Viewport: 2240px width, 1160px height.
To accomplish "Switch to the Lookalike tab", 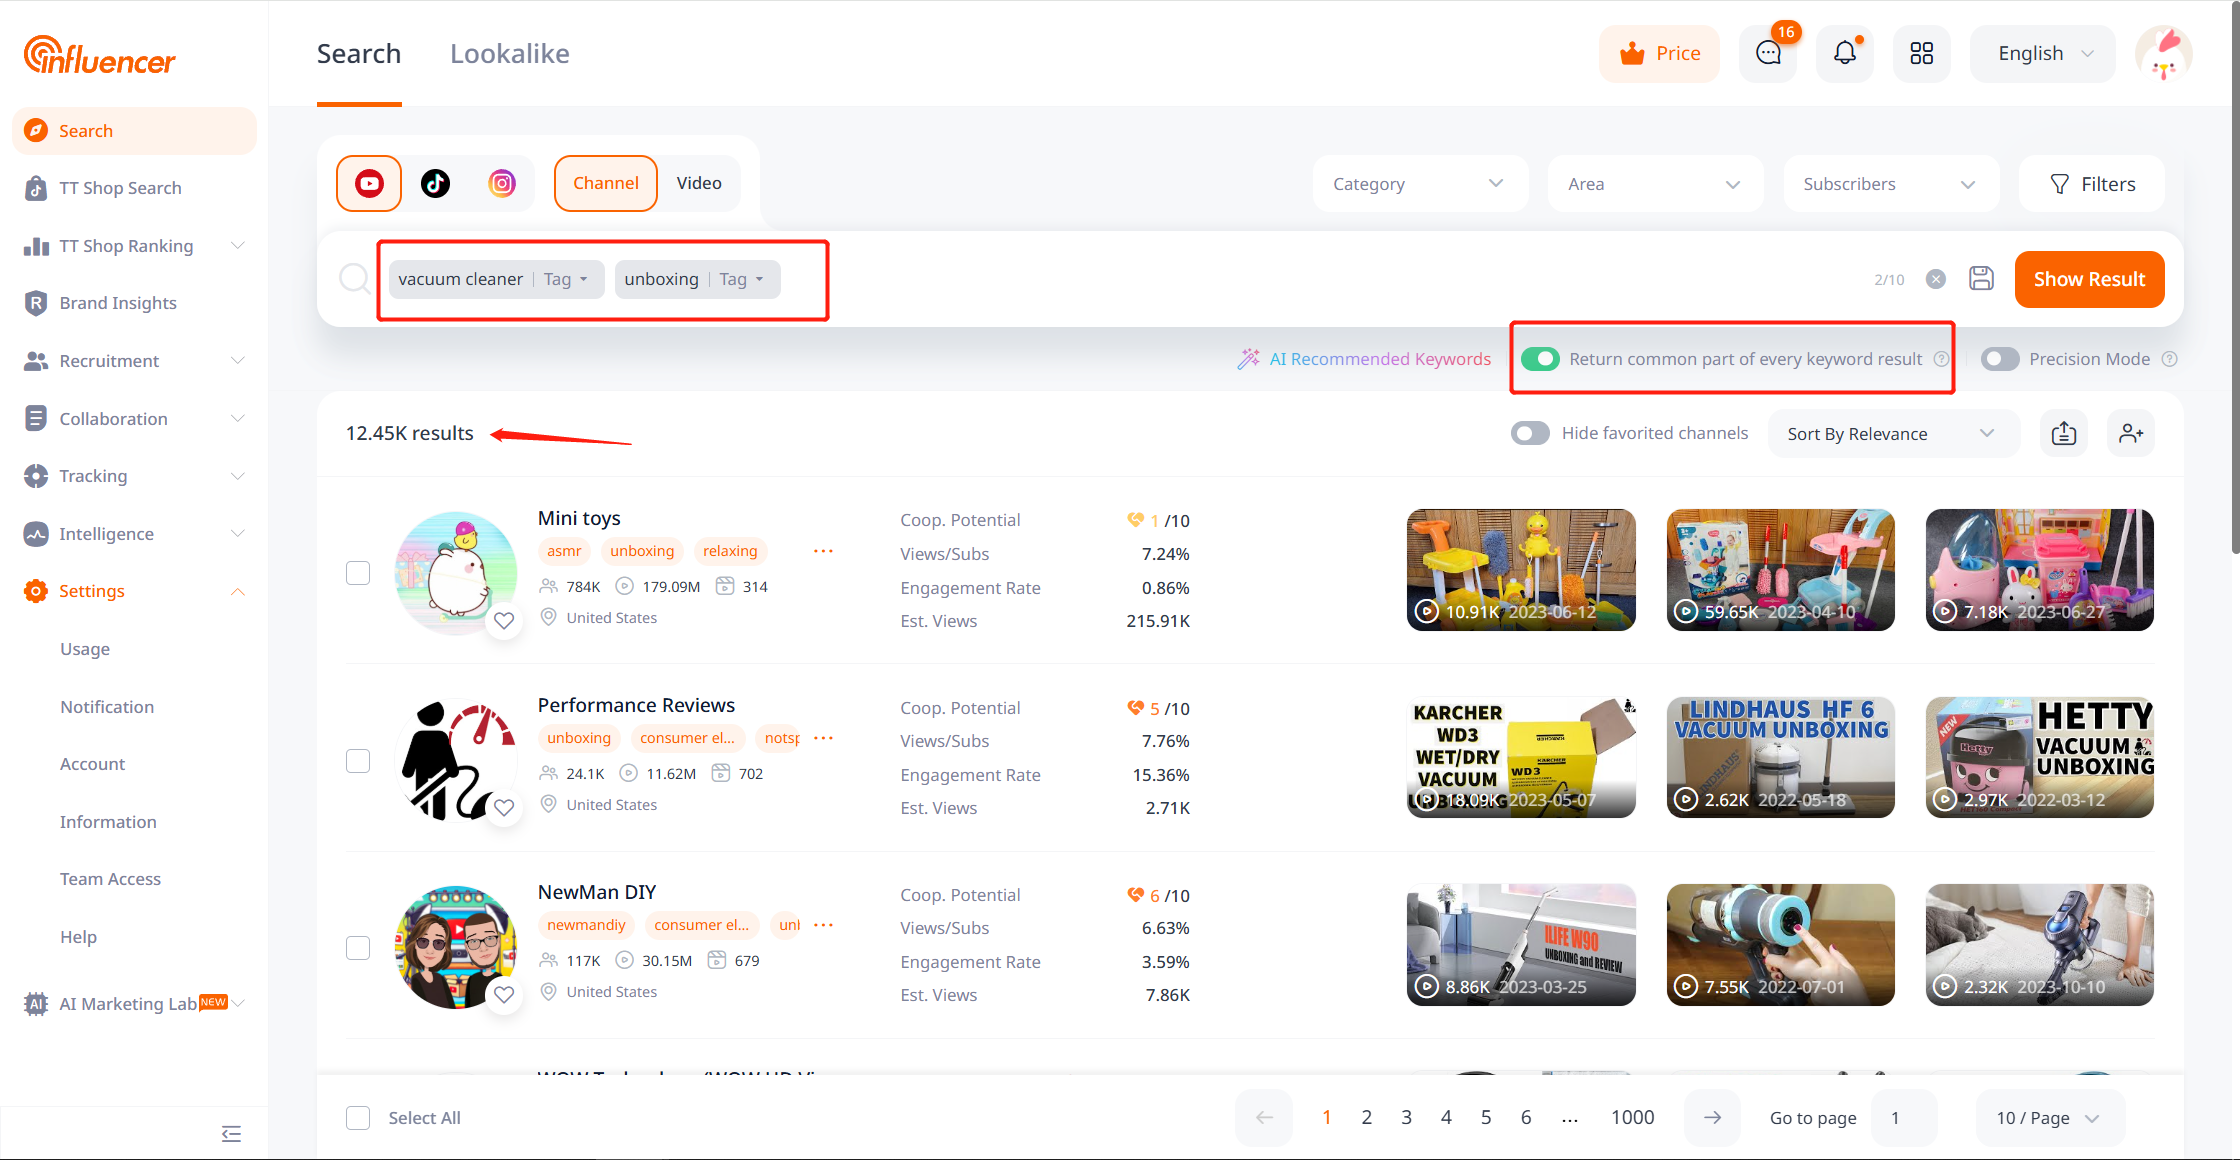I will point(509,54).
